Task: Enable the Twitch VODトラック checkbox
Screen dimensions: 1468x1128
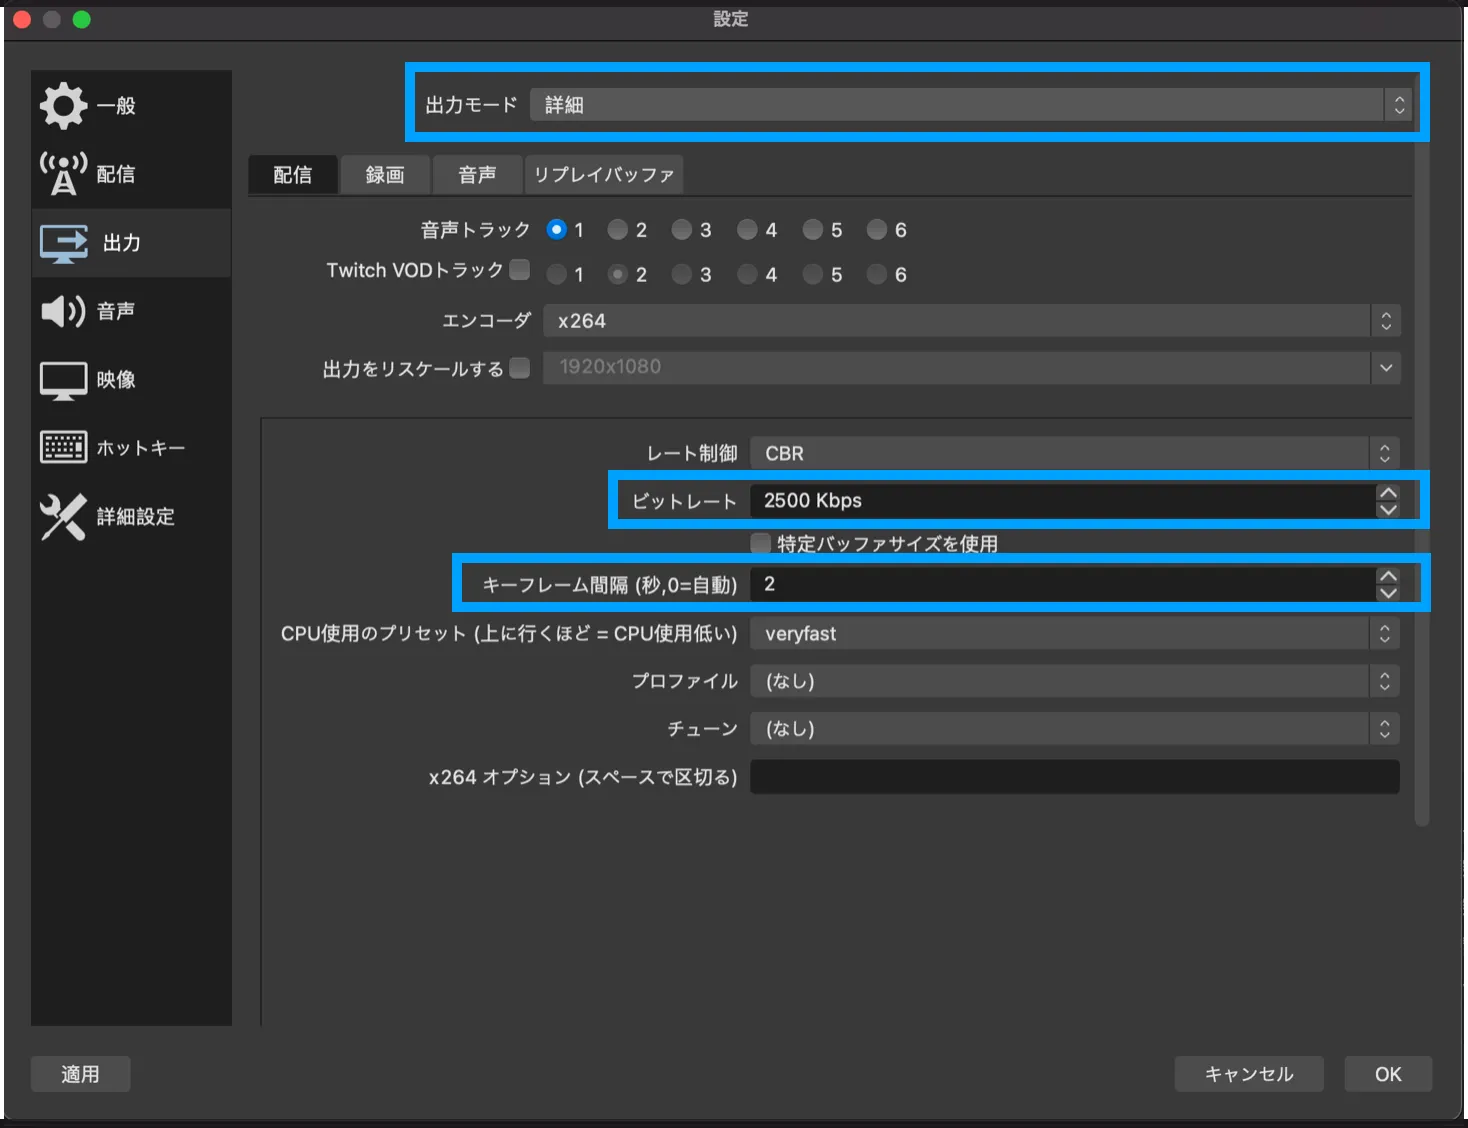Action: pos(520,269)
